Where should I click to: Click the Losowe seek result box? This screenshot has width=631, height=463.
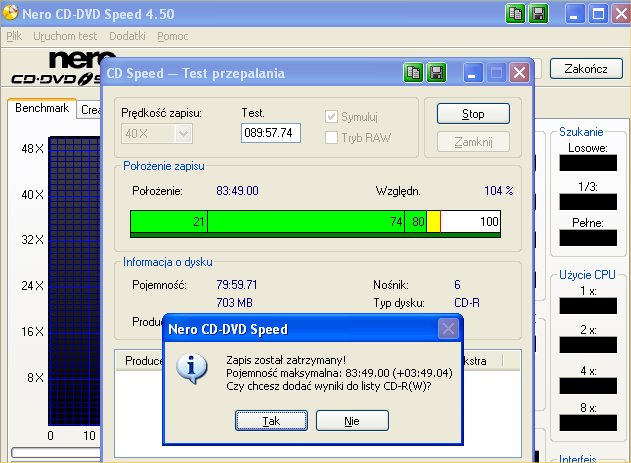pos(588,163)
